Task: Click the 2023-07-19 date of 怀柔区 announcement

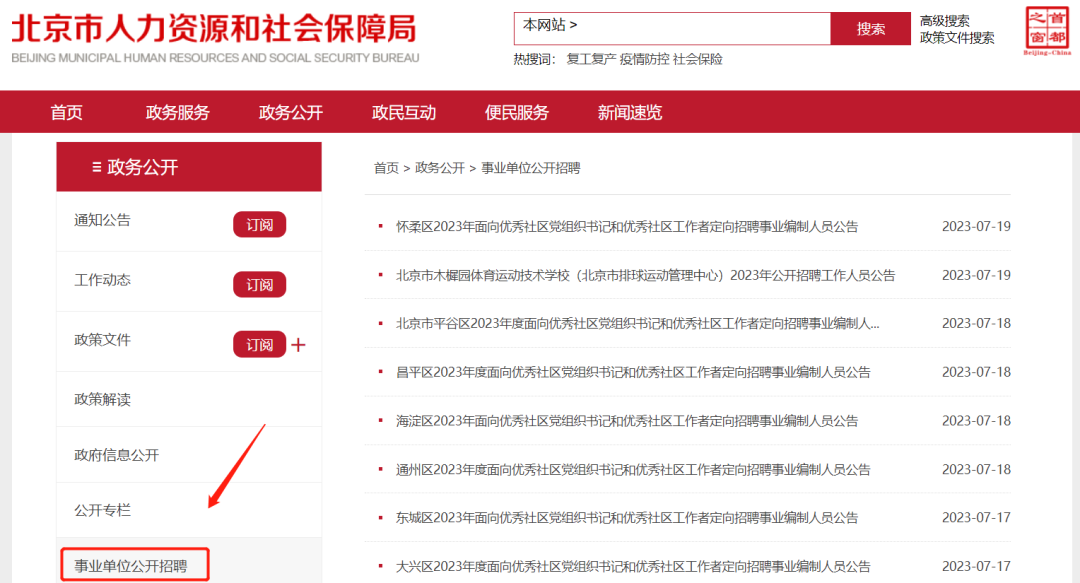Action: (x=976, y=227)
